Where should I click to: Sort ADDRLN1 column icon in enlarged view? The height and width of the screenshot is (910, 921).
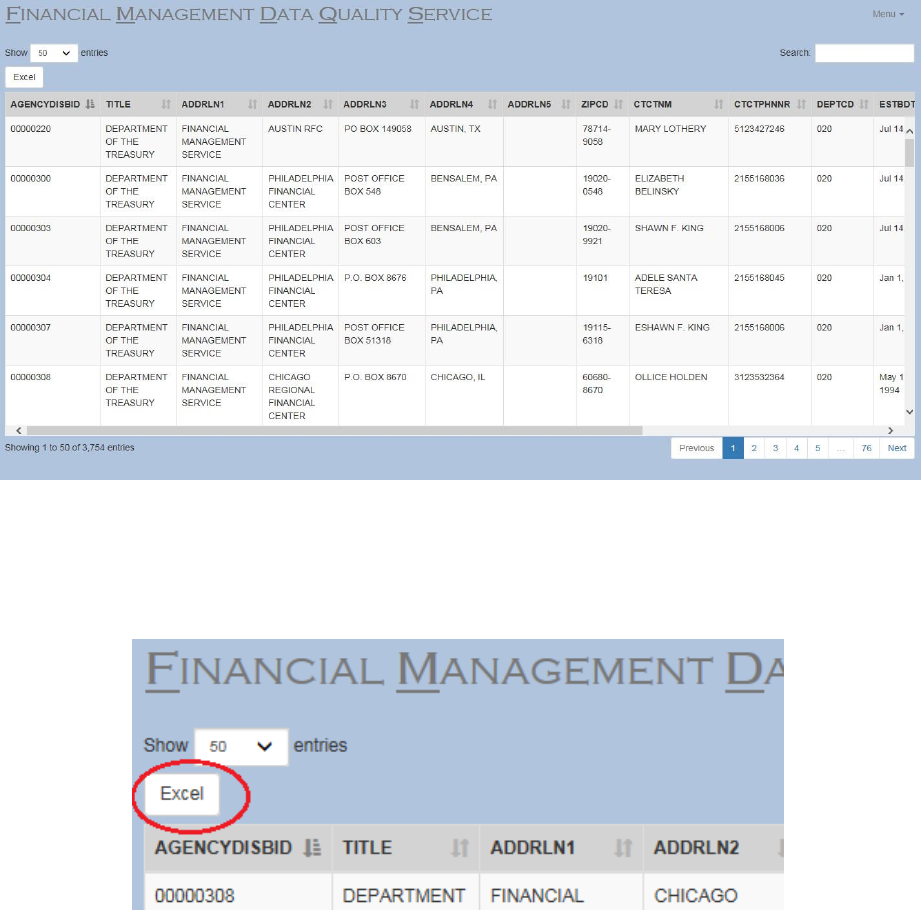[x=623, y=848]
